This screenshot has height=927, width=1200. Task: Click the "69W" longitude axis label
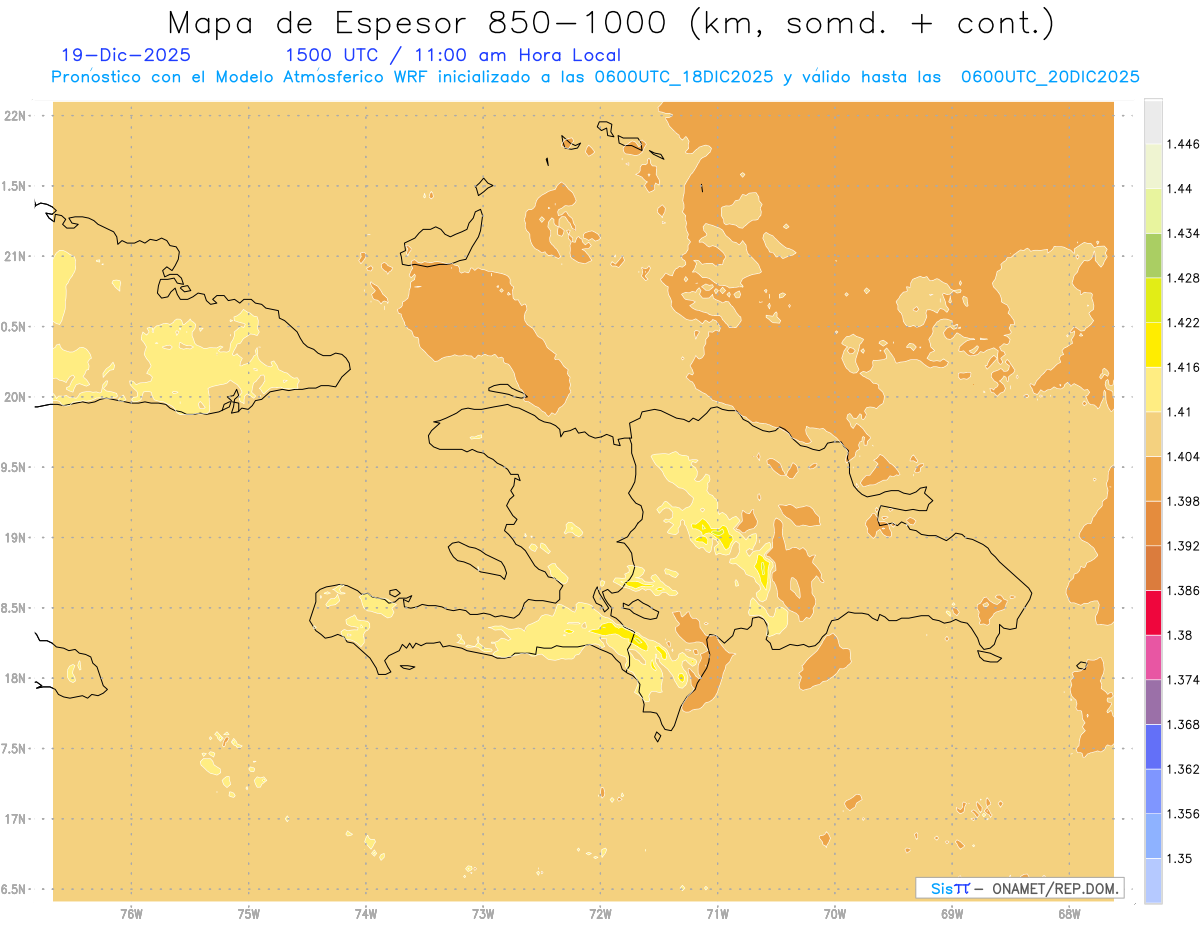point(952,913)
